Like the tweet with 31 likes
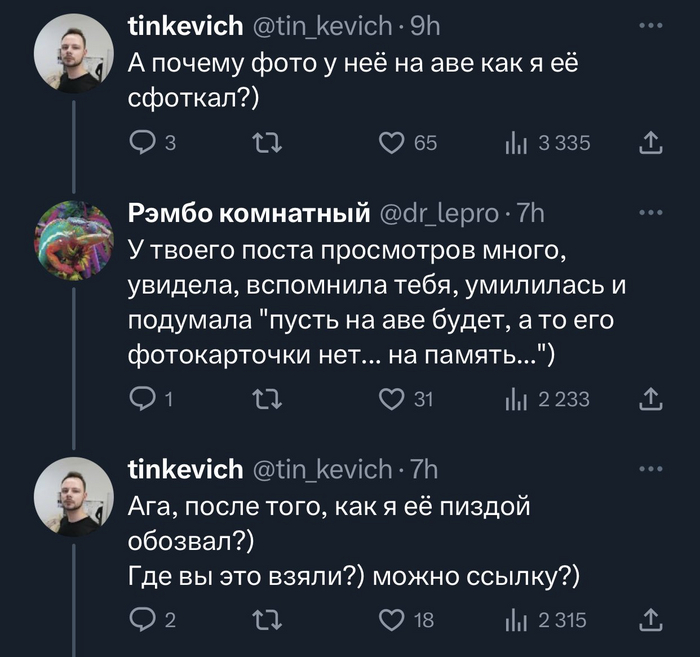The width and height of the screenshot is (700, 657). (x=391, y=399)
